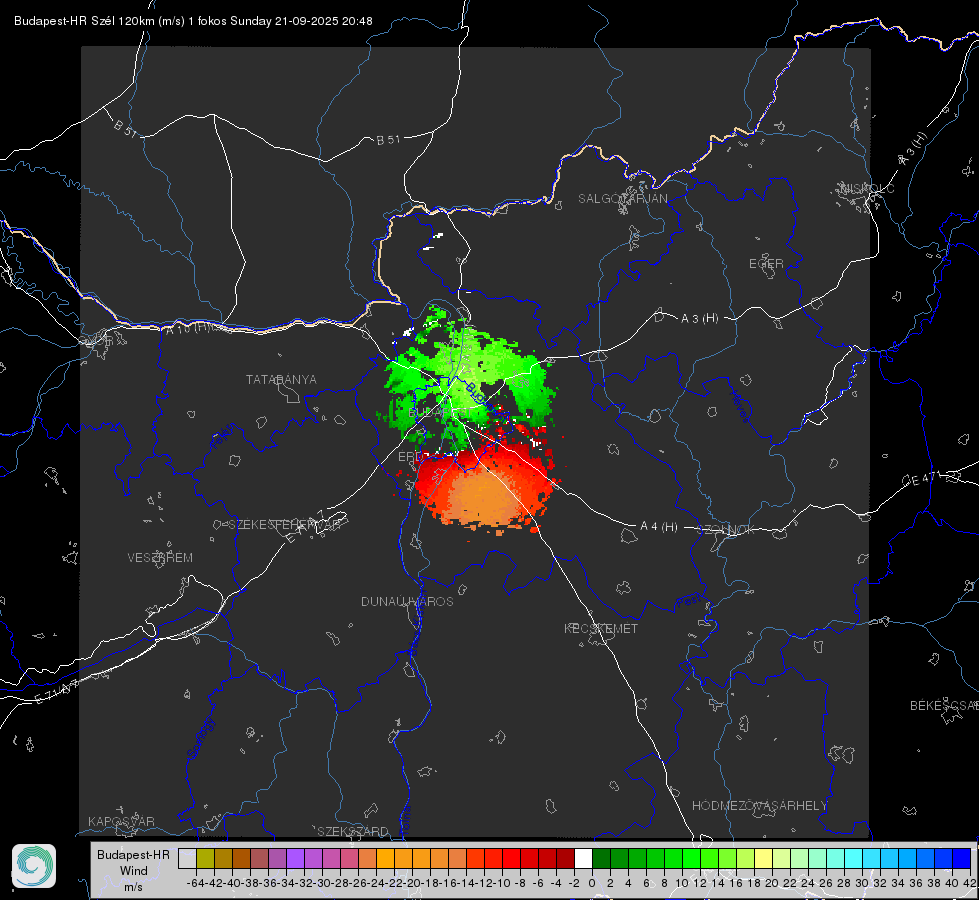Select the orange swatch between -24 and -22

point(385,858)
